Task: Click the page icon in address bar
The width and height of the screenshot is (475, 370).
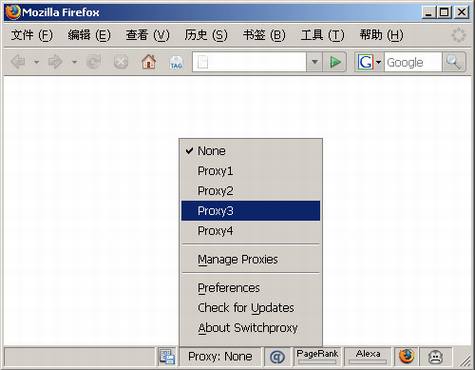Action: [x=203, y=62]
